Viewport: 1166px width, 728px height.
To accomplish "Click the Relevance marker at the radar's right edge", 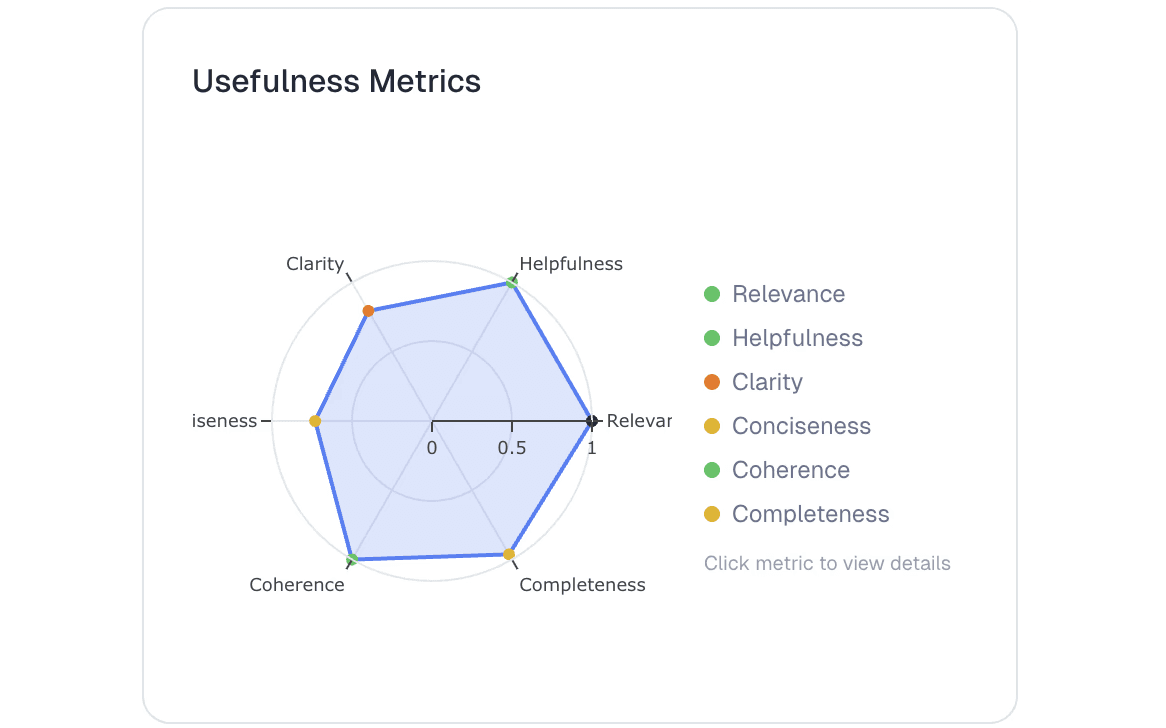I will (x=592, y=421).
